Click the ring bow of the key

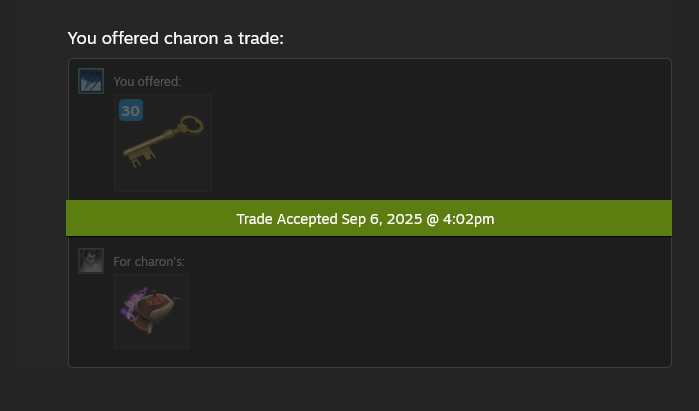(x=192, y=125)
